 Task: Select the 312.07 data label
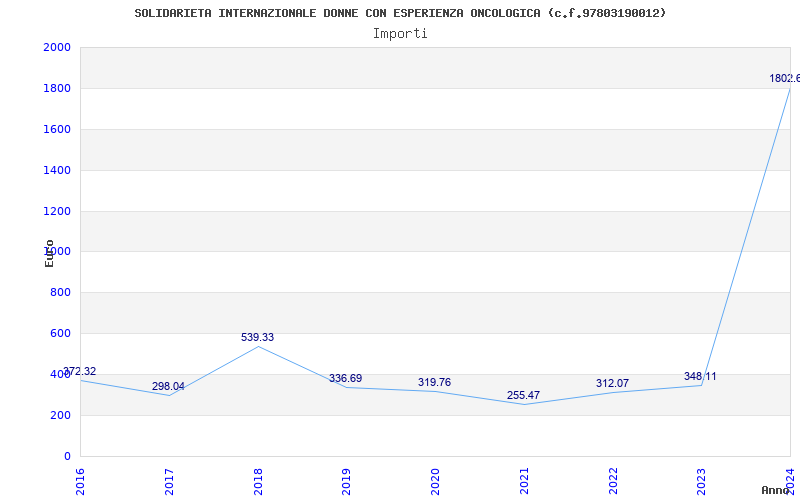point(612,383)
